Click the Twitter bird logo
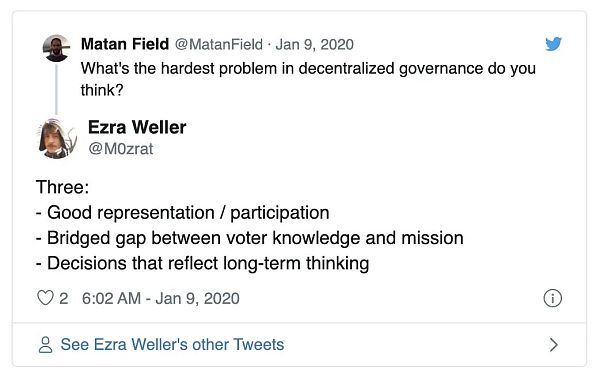The image size is (600, 381). coord(553,44)
